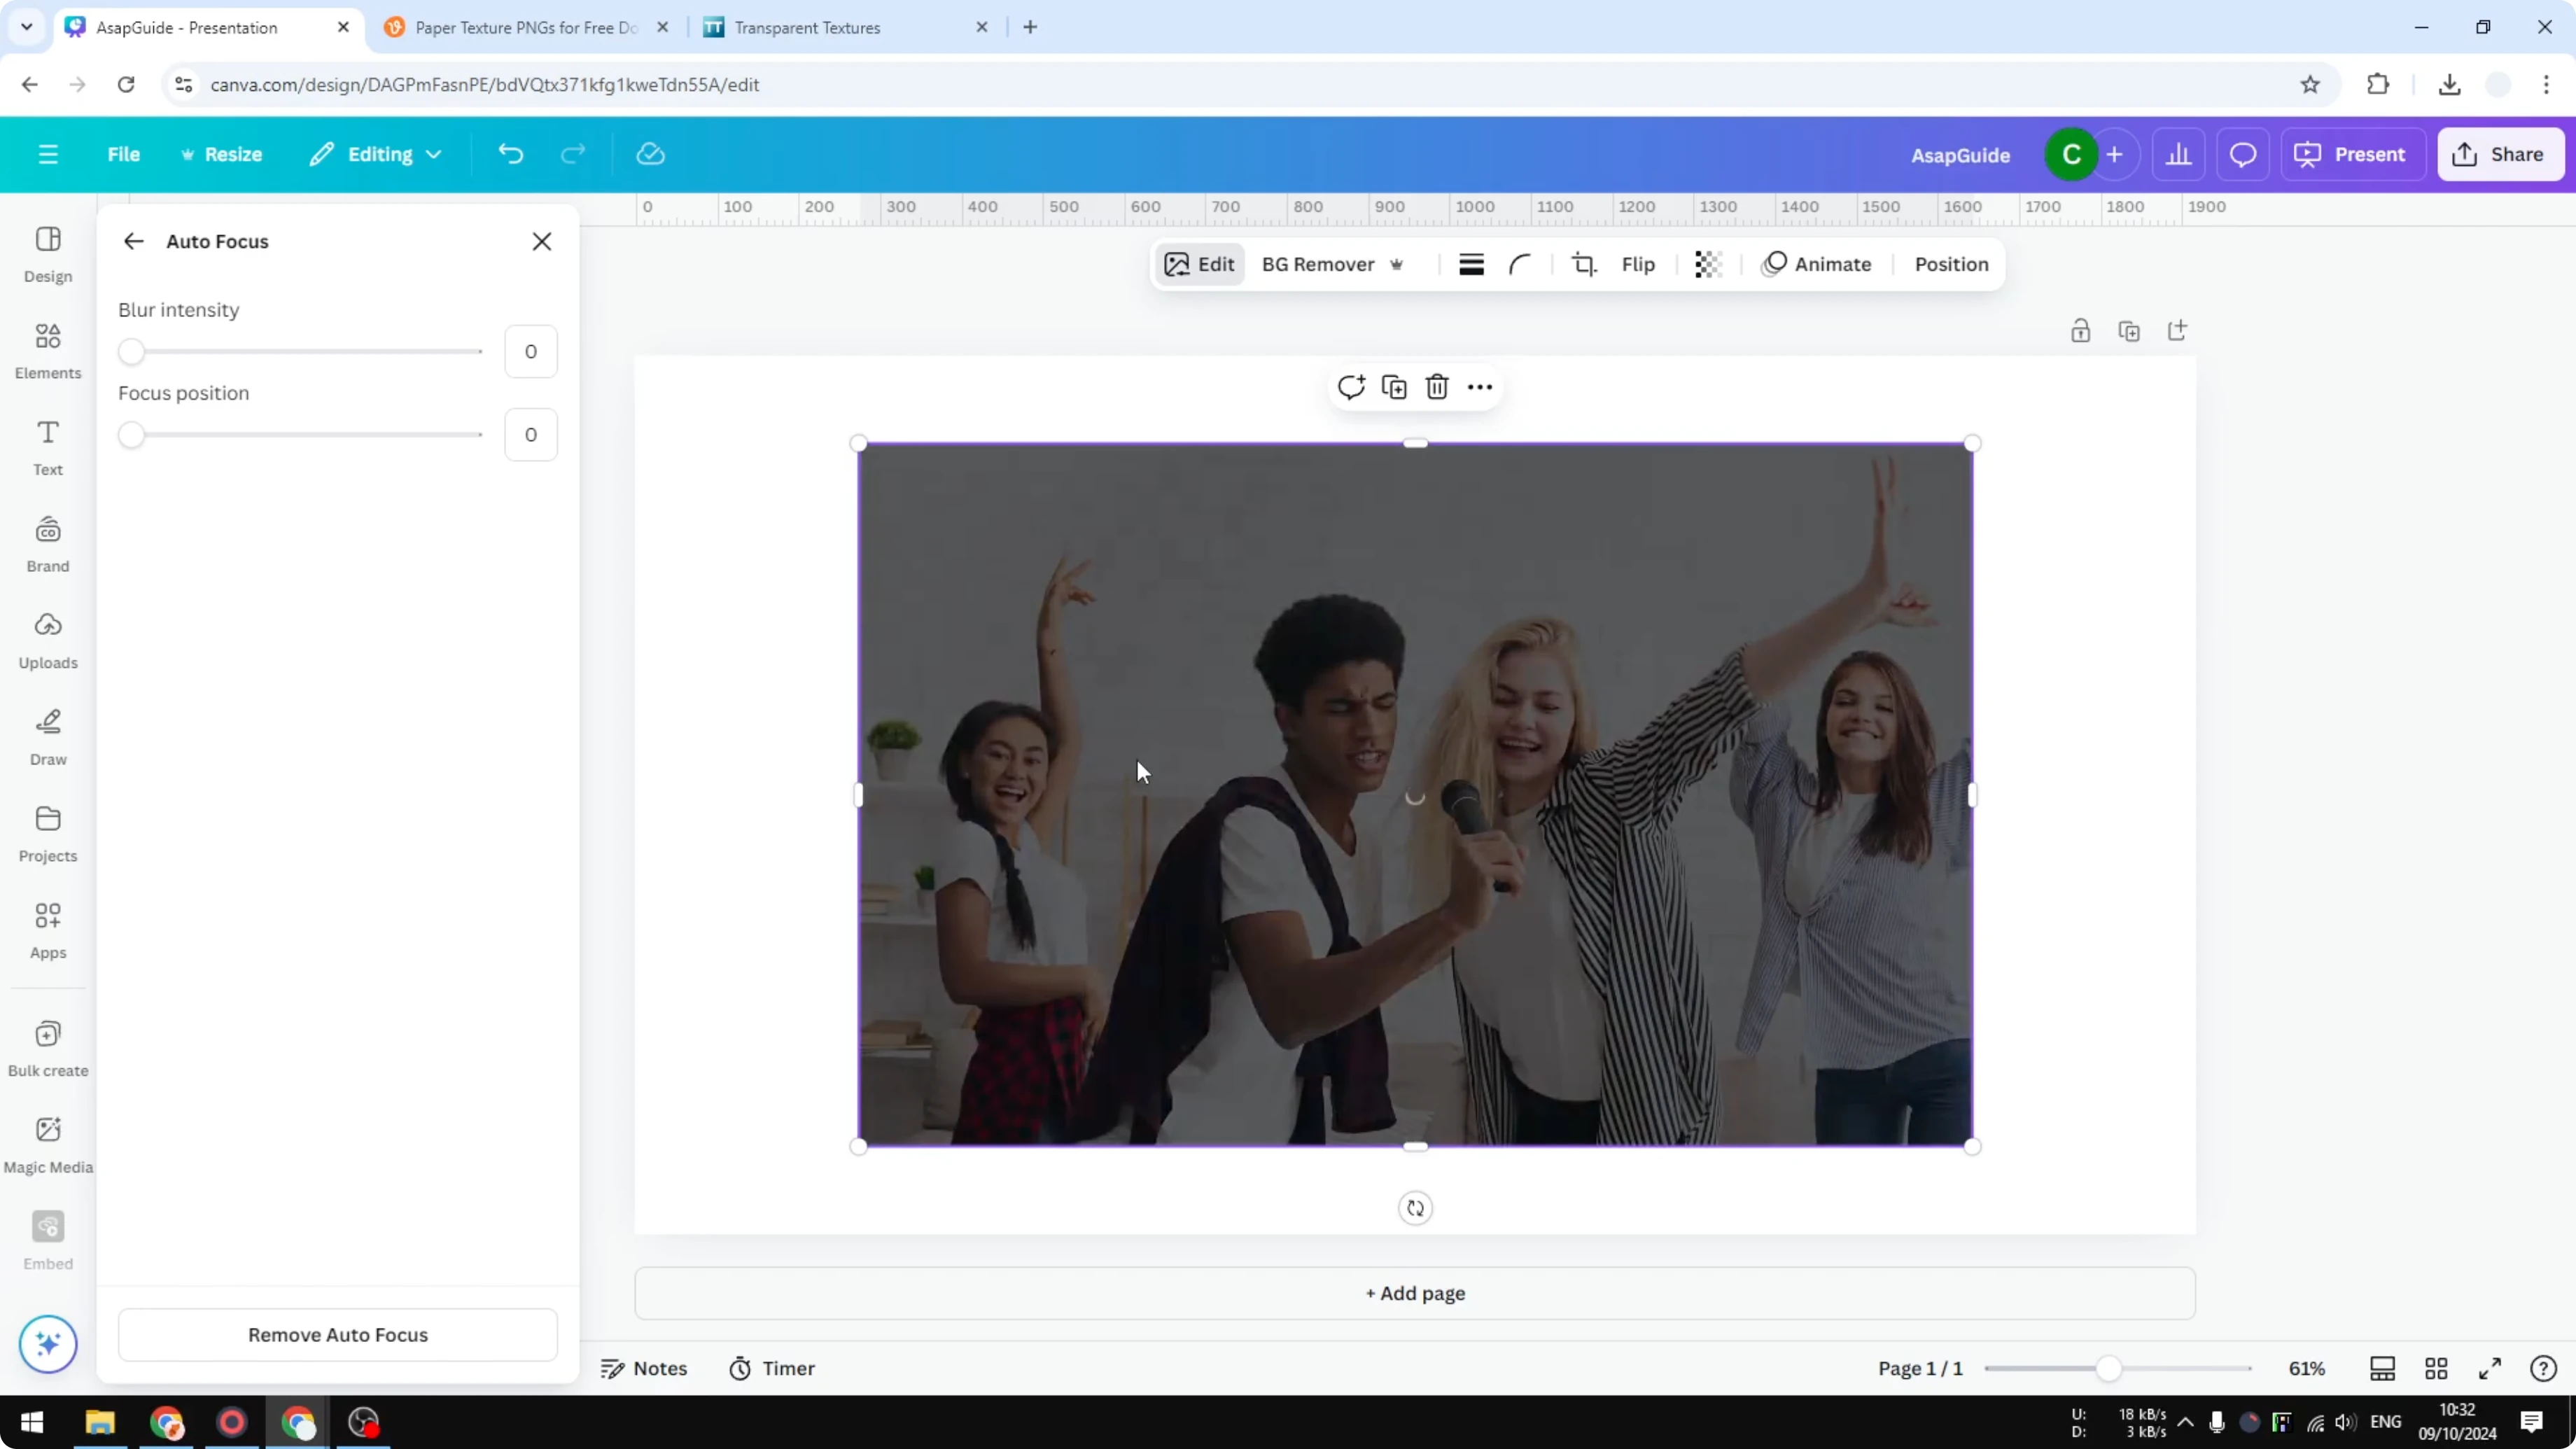The width and height of the screenshot is (2576, 1449).
Task: Open the border style lines icon
Action: click(1471, 264)
